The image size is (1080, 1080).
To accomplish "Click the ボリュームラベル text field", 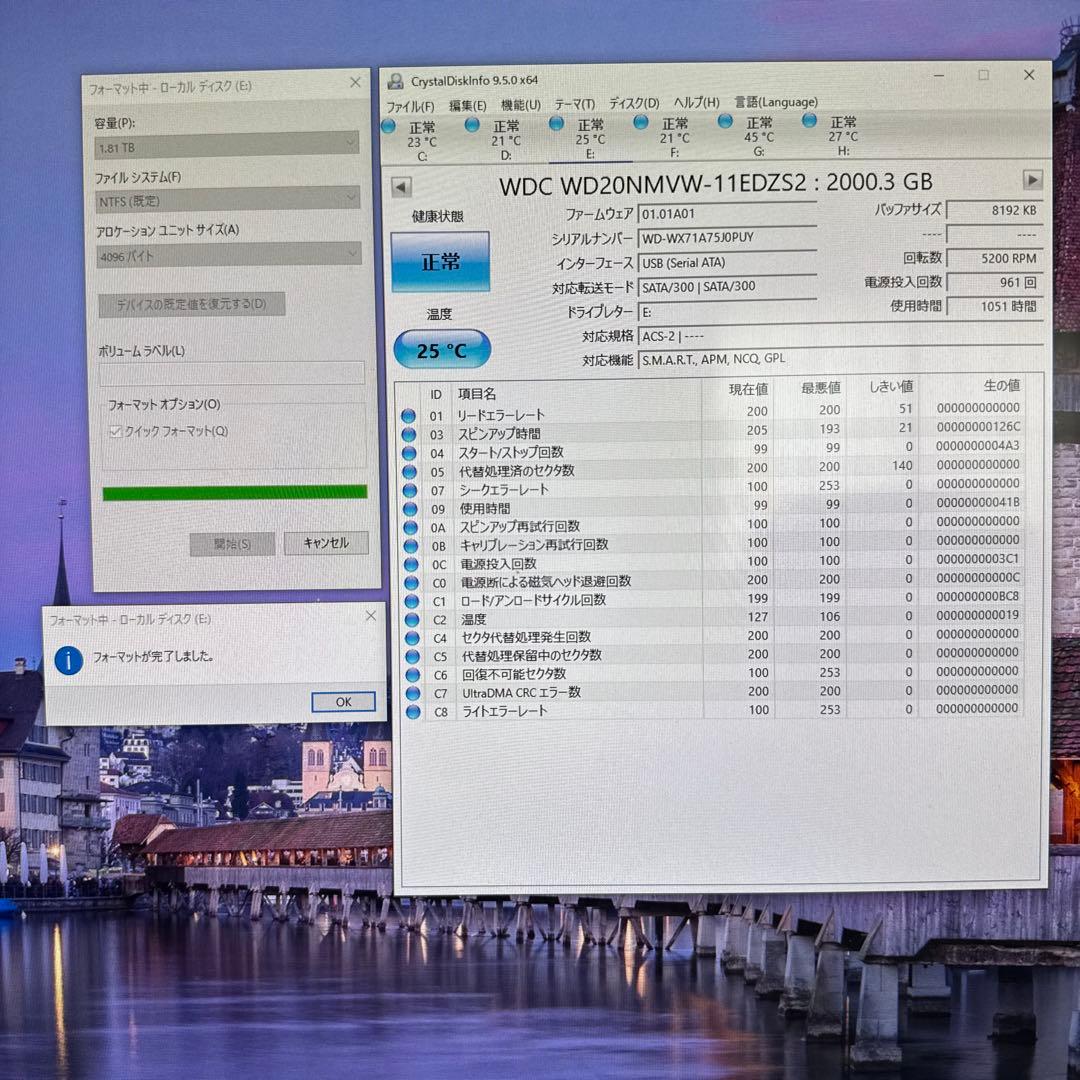I will coord(232,373).
